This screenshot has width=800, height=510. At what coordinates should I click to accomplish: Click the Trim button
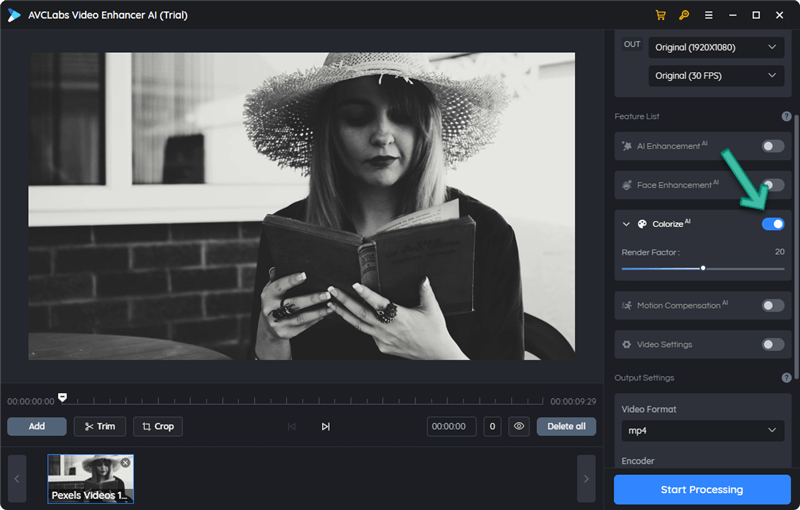coord(100,426)
